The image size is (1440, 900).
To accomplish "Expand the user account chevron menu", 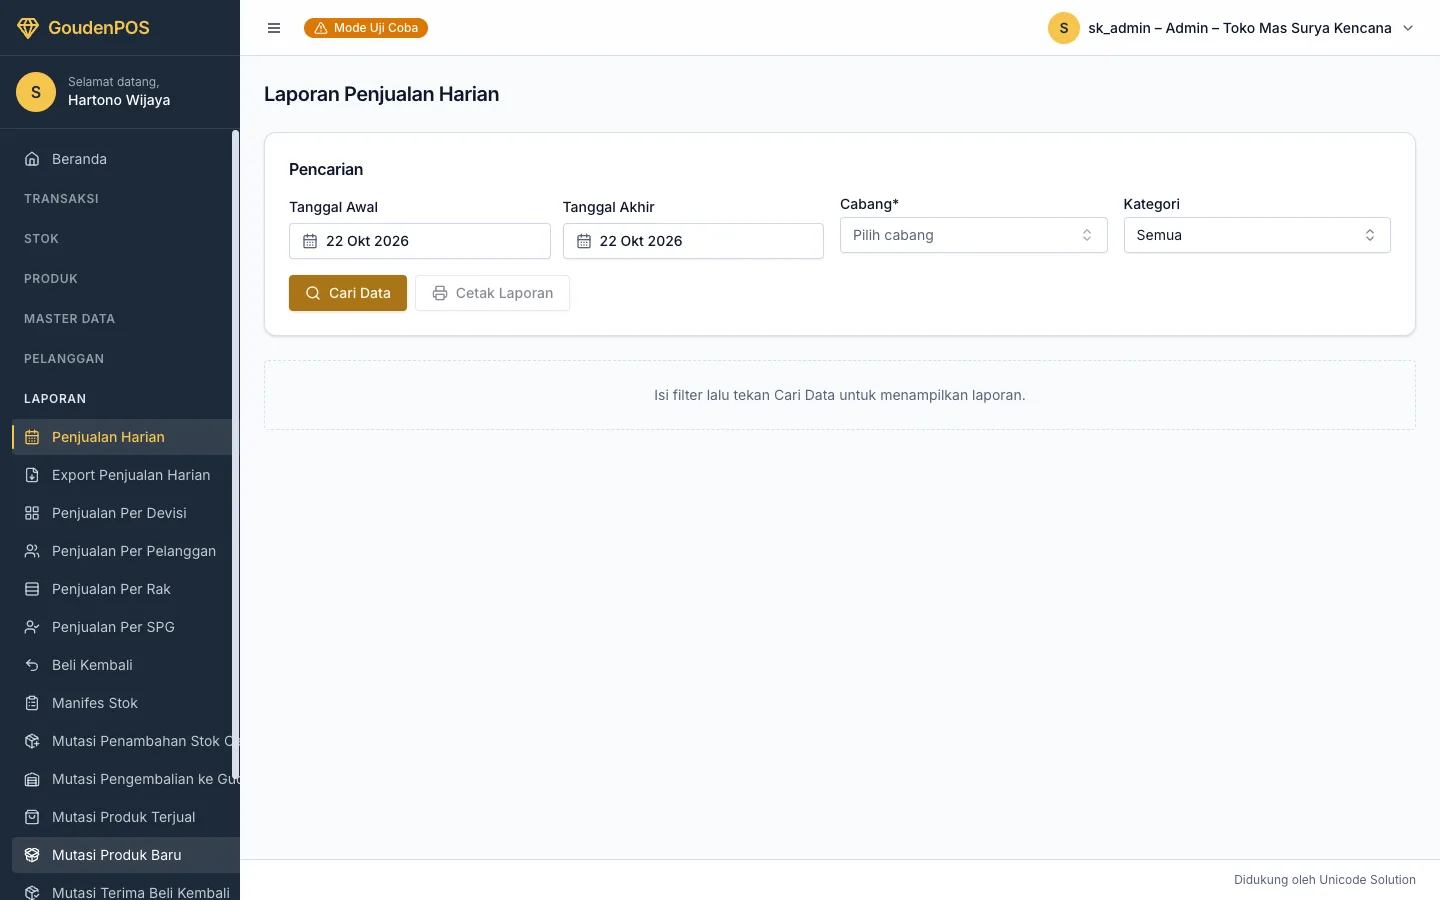I will click(x=1408, y=28).
